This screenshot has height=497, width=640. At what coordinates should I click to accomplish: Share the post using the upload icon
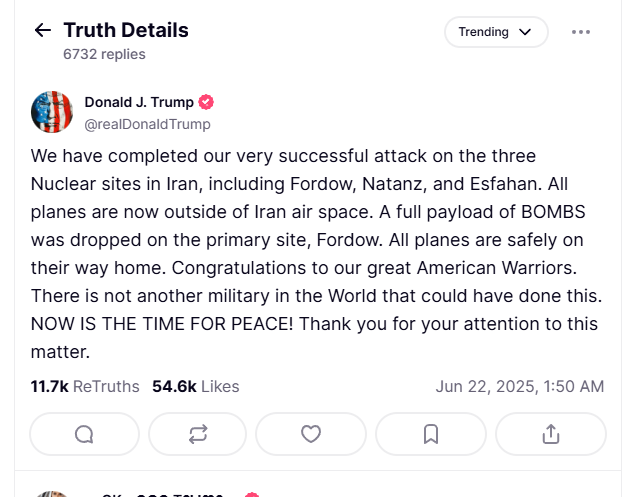551,434
